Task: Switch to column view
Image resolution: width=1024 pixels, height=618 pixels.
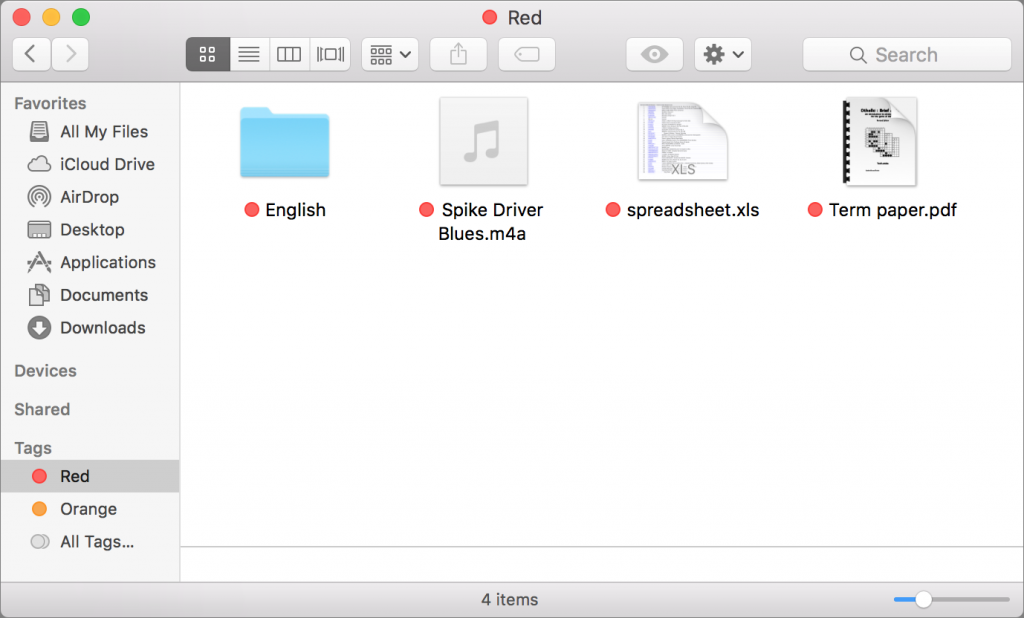Action: [x=289, y=54]
